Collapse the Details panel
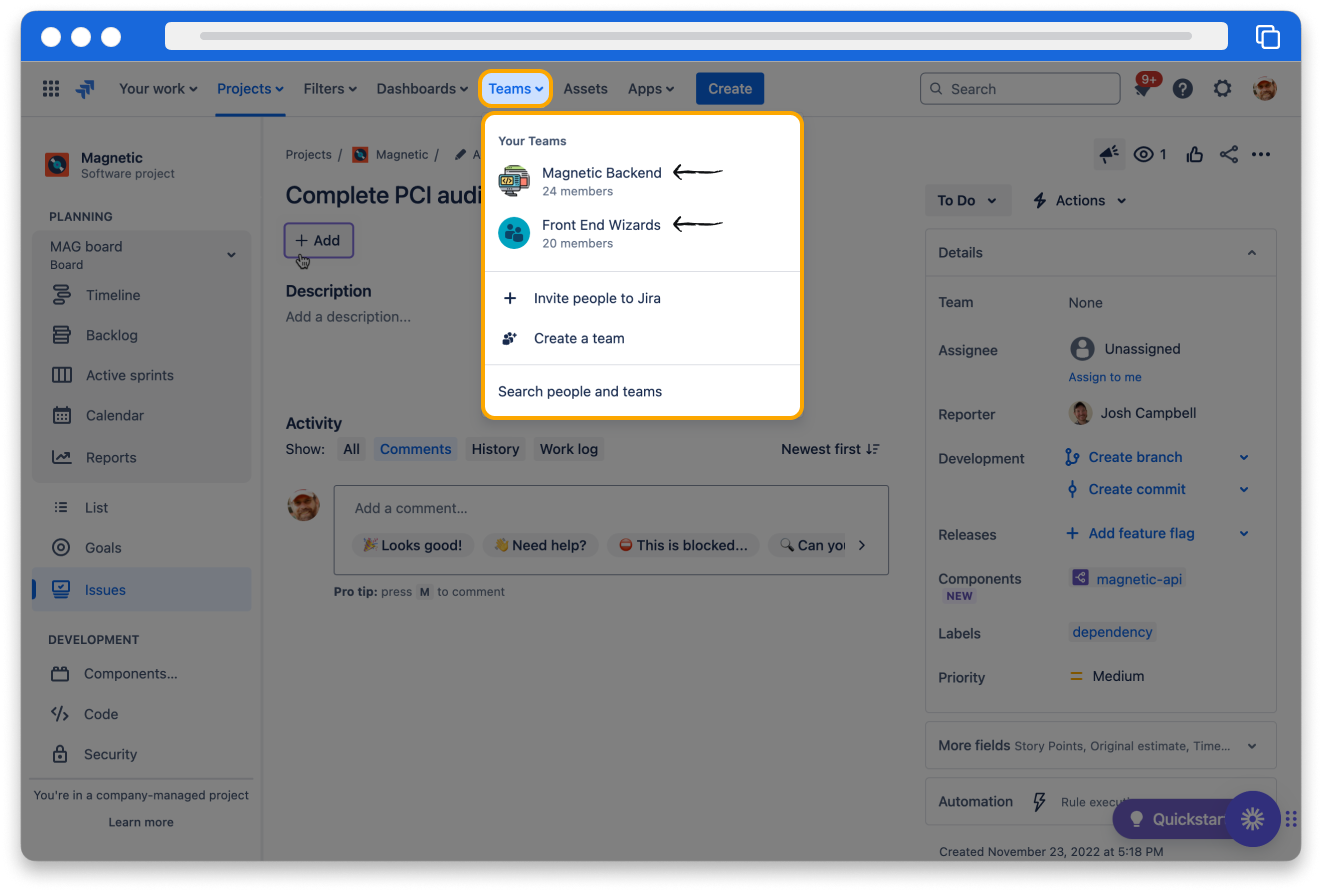Screen dimensions: 1322x892 pos(1251,253)
